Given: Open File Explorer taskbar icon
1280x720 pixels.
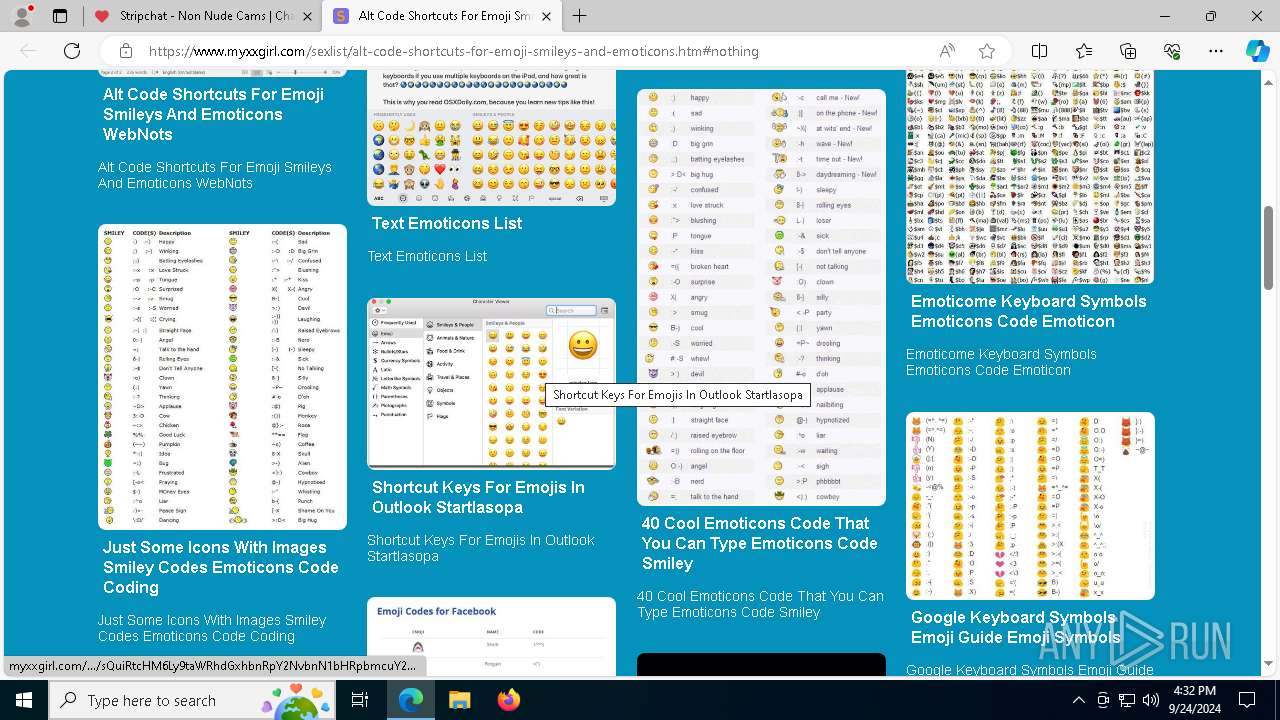Looking at the screenshot, I should coord(459,700).
